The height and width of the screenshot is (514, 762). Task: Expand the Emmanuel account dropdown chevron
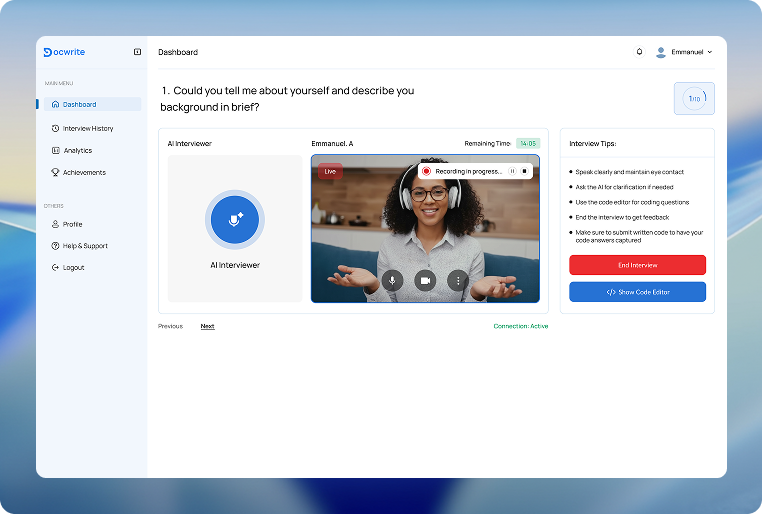click(710, 52)
